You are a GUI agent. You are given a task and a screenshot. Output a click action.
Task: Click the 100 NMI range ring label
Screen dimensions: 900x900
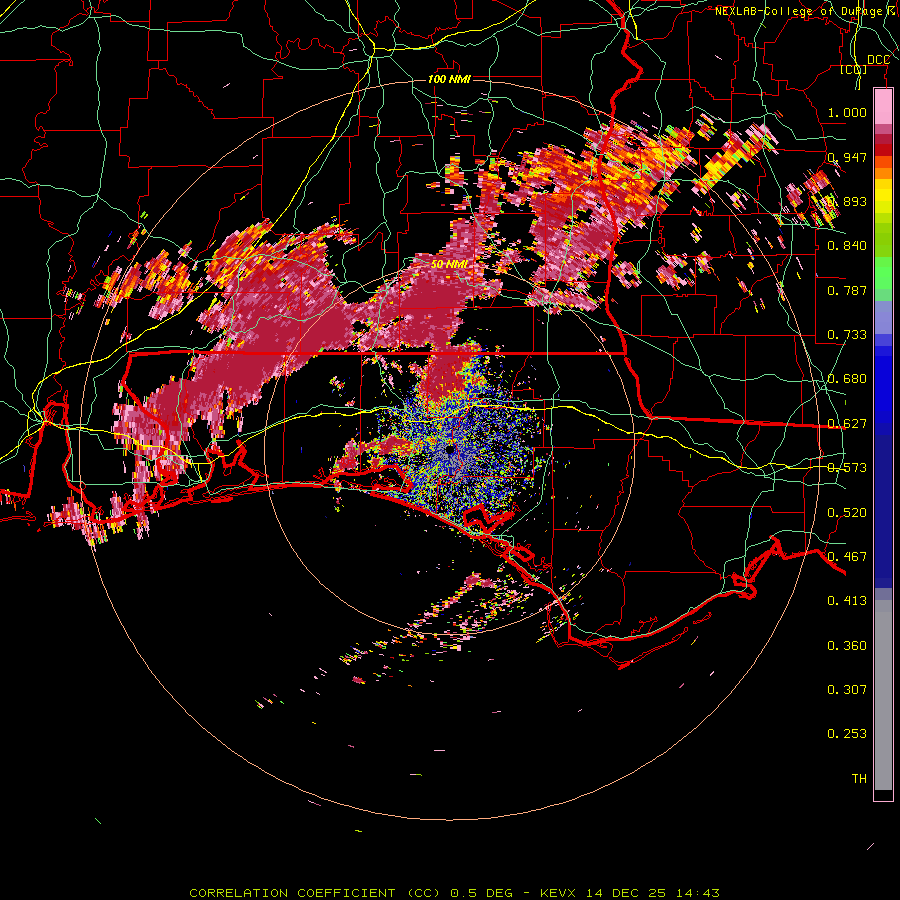pos(449,79)
